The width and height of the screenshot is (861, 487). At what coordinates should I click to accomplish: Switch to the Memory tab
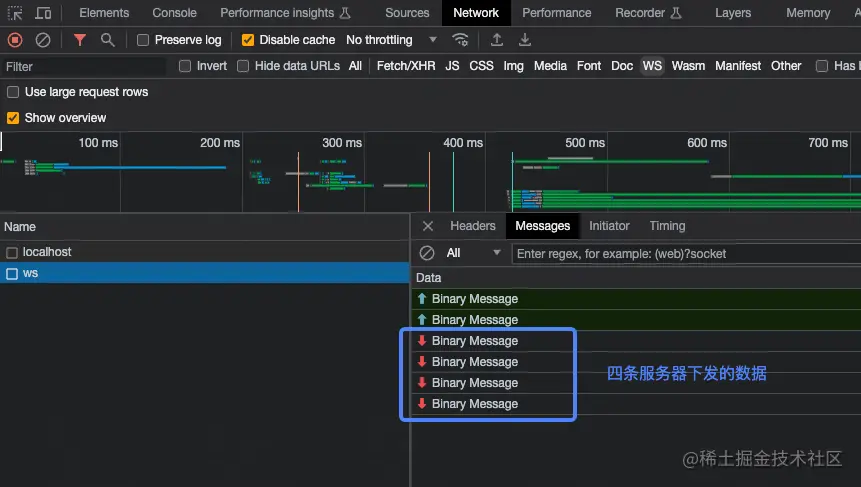808,13
